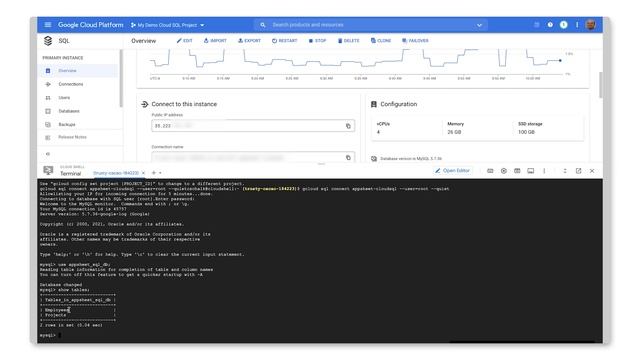The height and width of the screenshot is (360, 640).
Task: Click the final mysql> prompt in the terminal
Action: 47,336
